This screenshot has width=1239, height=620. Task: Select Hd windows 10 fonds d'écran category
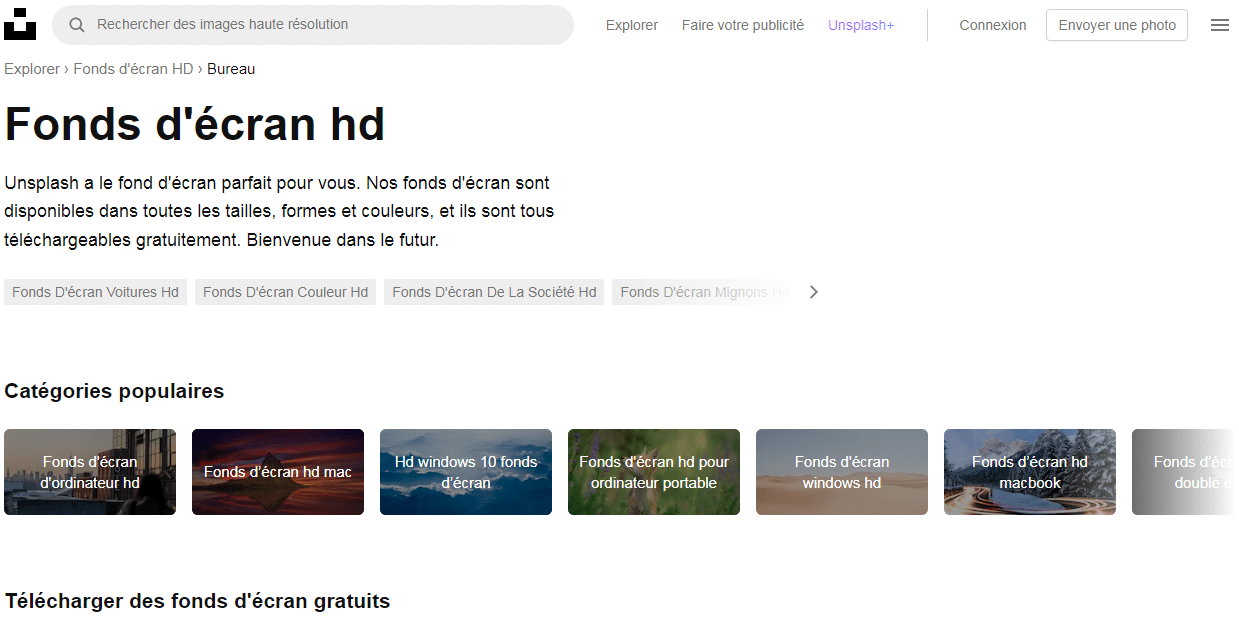(466, 472)
